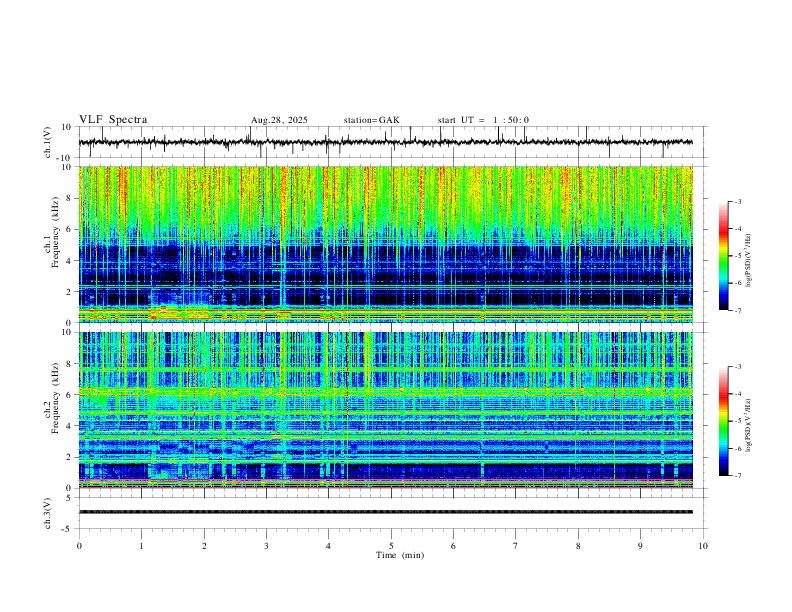Click time axis tick label '0'

[x=79, y=546]
